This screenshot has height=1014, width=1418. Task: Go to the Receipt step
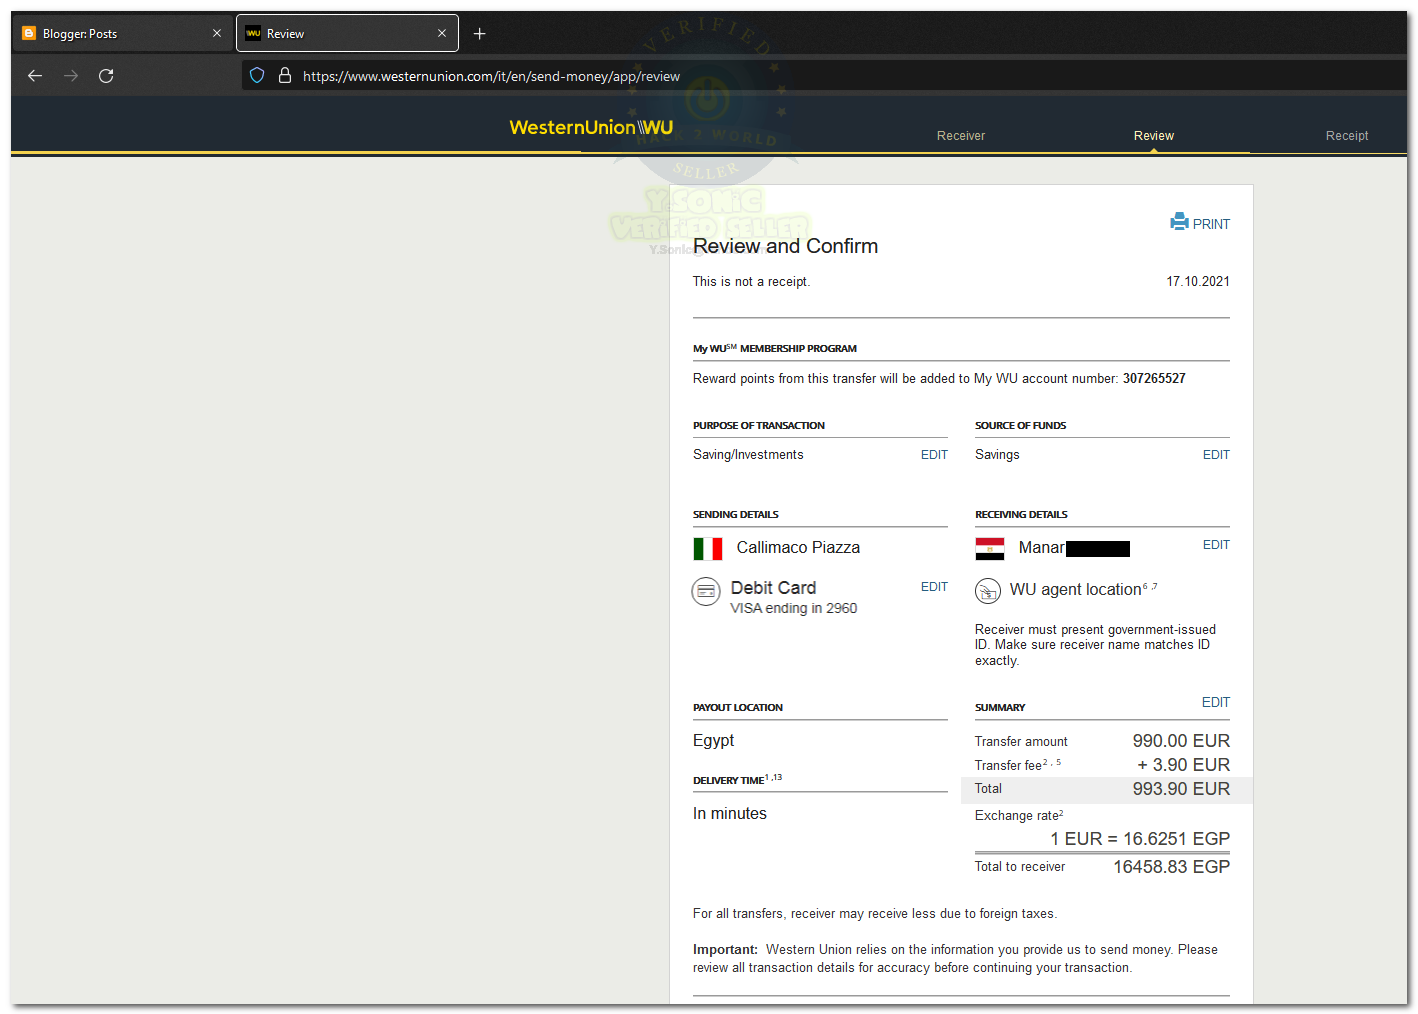point(1347,136)
